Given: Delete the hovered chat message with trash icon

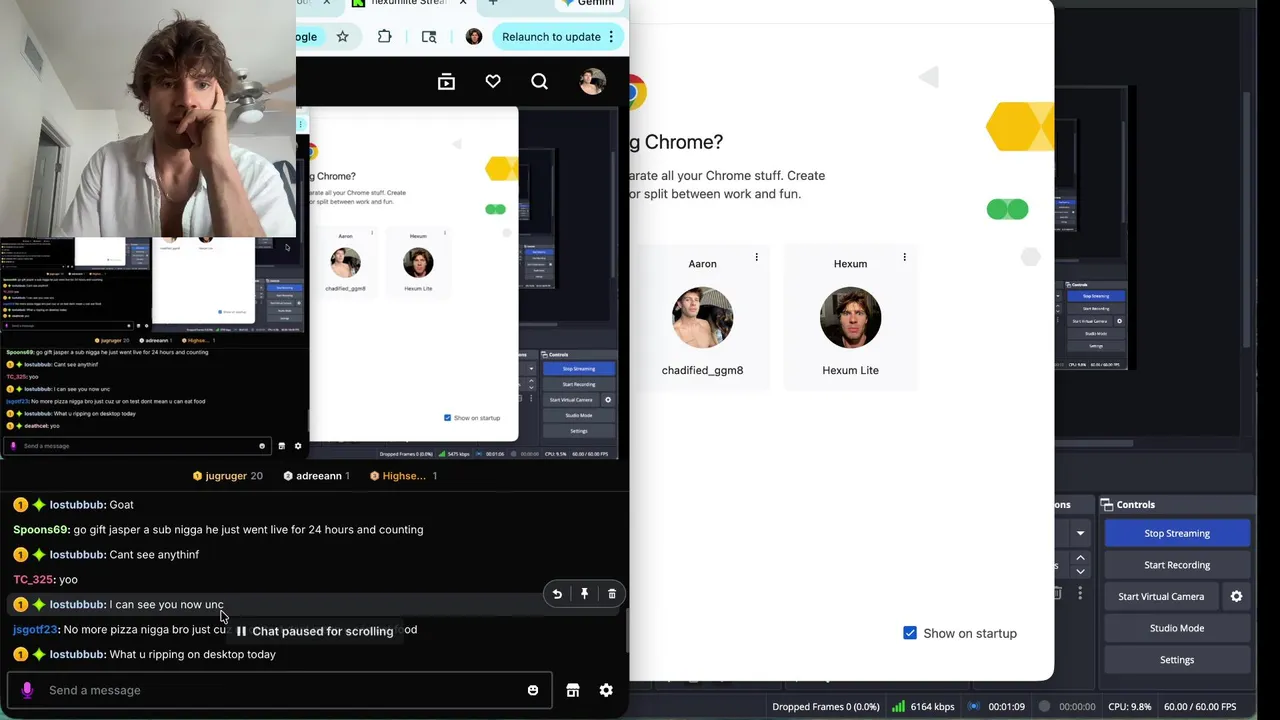Looking at the screenshot, I should coord(612,594).
